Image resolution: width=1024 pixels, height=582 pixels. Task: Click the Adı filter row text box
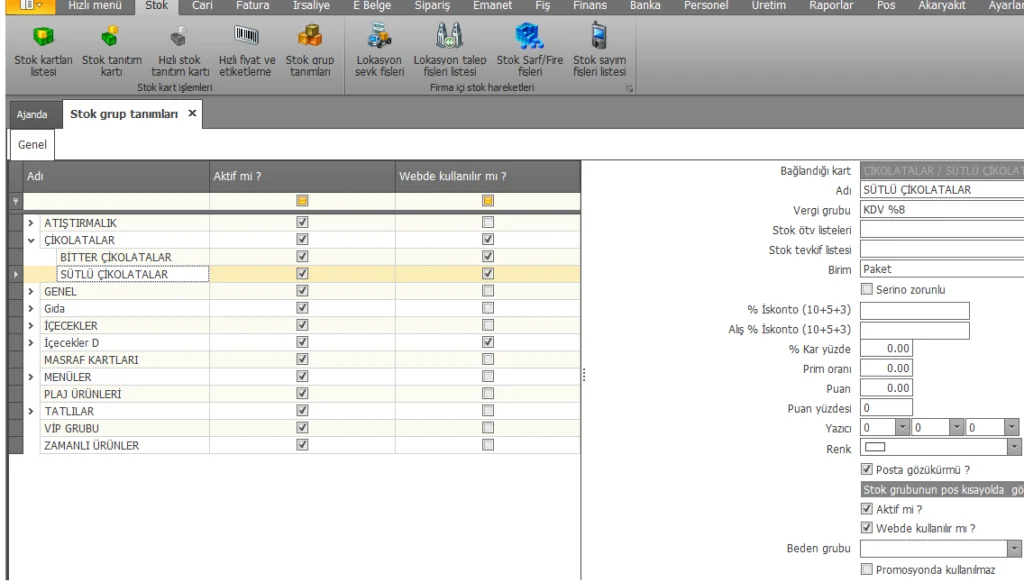point(116,201)
